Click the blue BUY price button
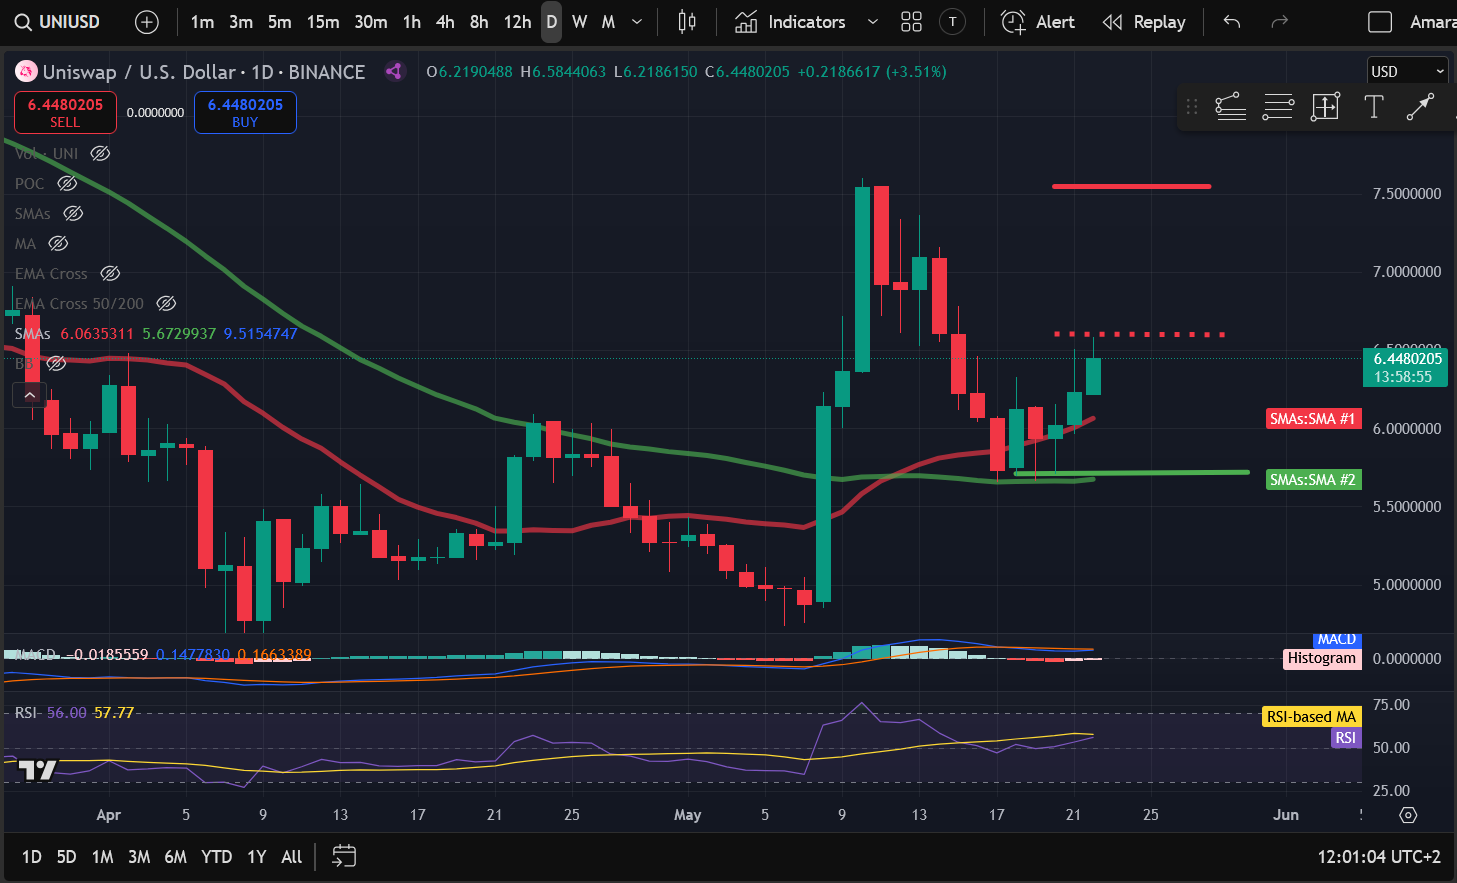This screenshot has width=1457, height=883. 245,112
